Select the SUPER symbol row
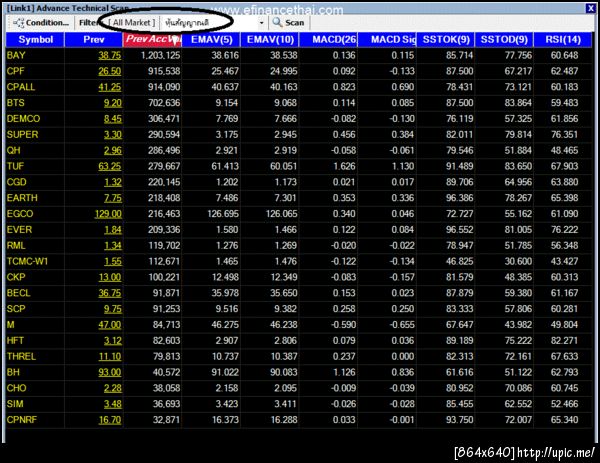The height and width of the screenshot is (463, 600). (299, 135)
